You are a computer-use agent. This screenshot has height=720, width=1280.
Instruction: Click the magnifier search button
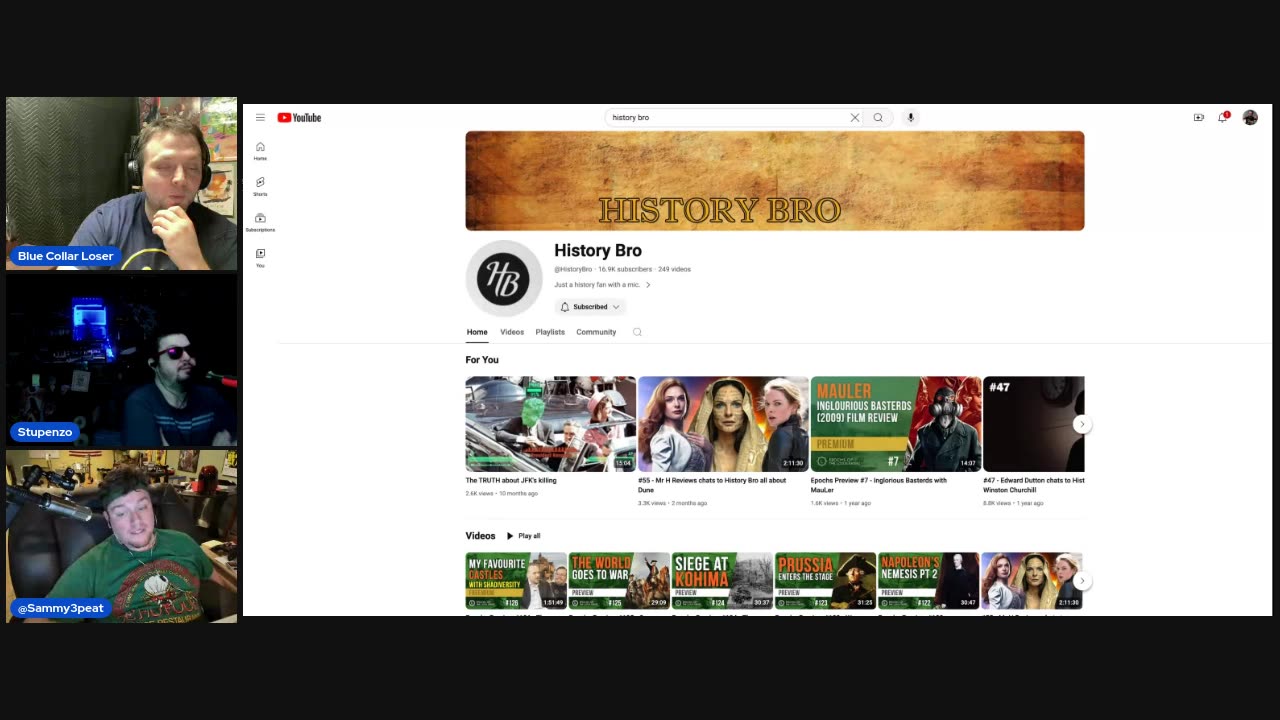click(x=878, y=117)
